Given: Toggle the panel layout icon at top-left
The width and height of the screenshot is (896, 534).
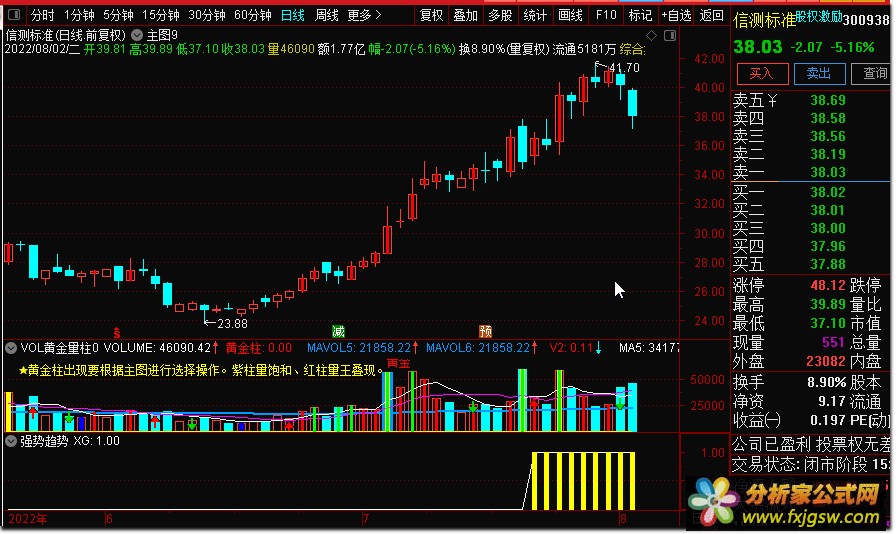Looking at the screenshot, I should point(14,15).
